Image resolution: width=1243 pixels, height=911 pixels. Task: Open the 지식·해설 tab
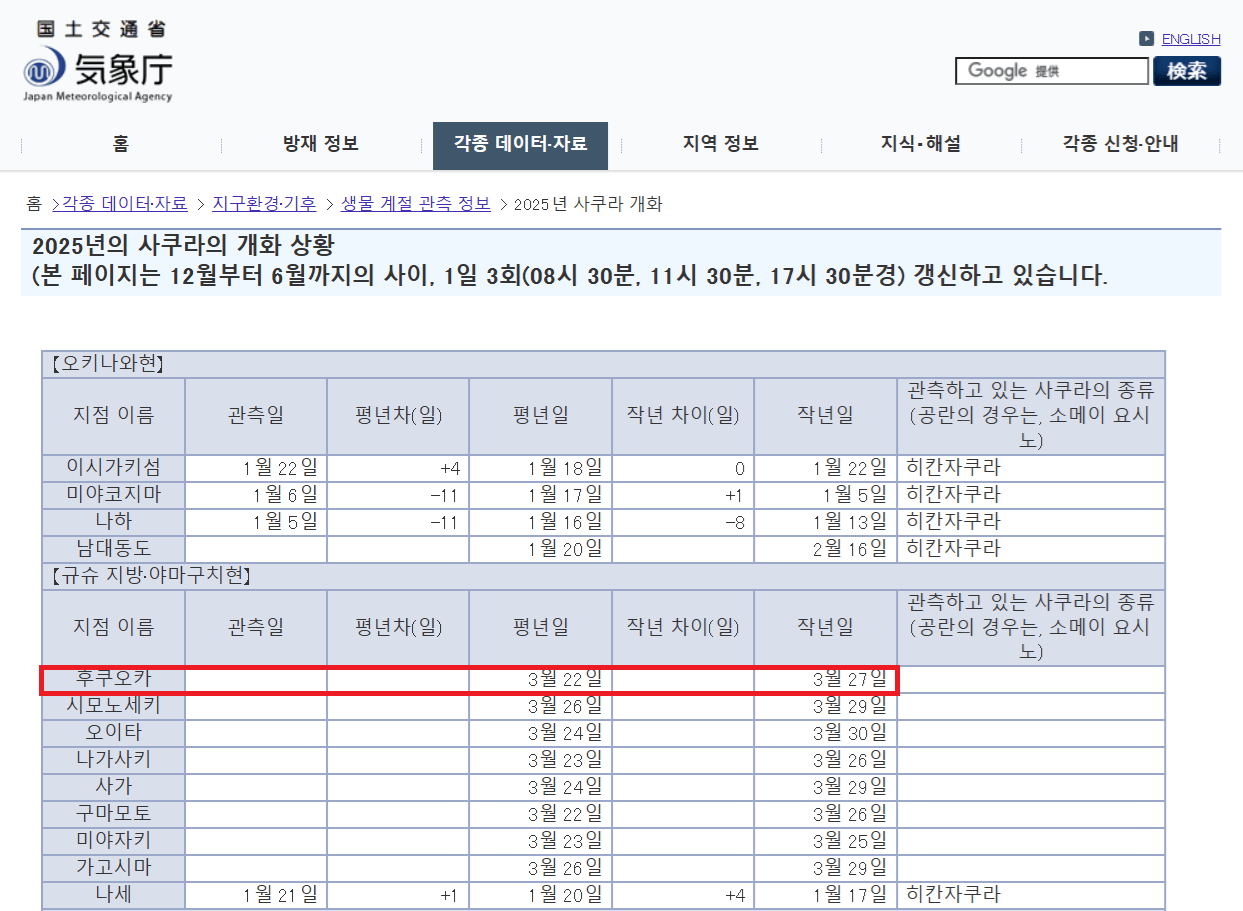pyautogui.click(x=920, y=145)
